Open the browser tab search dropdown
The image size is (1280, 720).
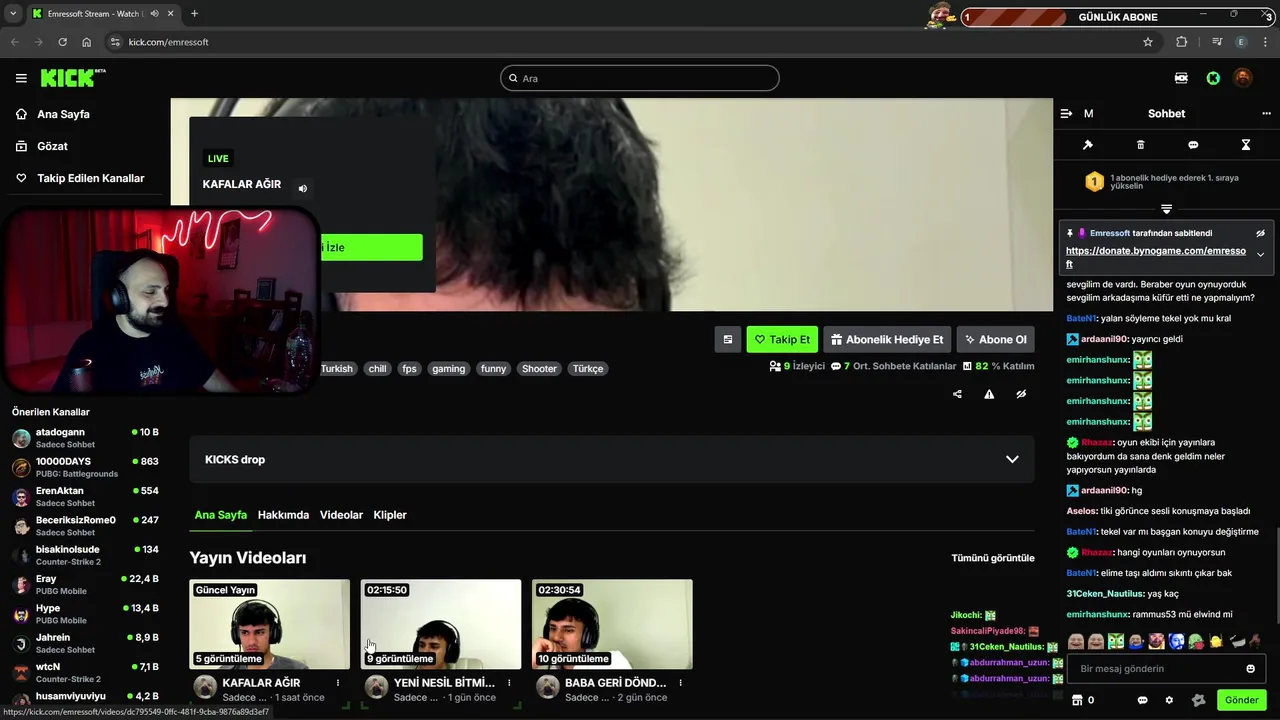click(x=13, y=14)
